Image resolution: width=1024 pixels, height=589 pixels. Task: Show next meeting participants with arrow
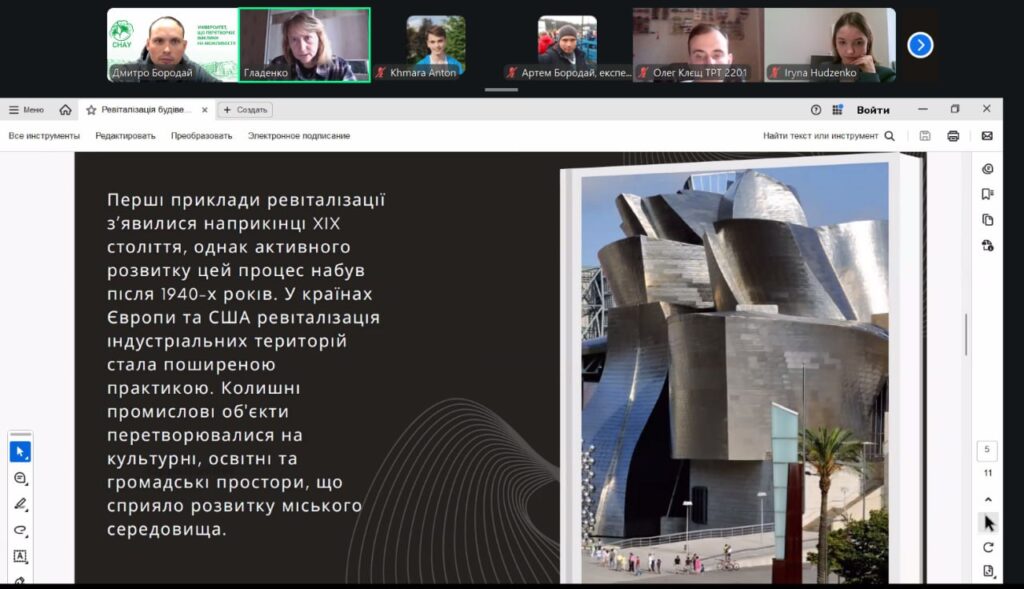920,45
